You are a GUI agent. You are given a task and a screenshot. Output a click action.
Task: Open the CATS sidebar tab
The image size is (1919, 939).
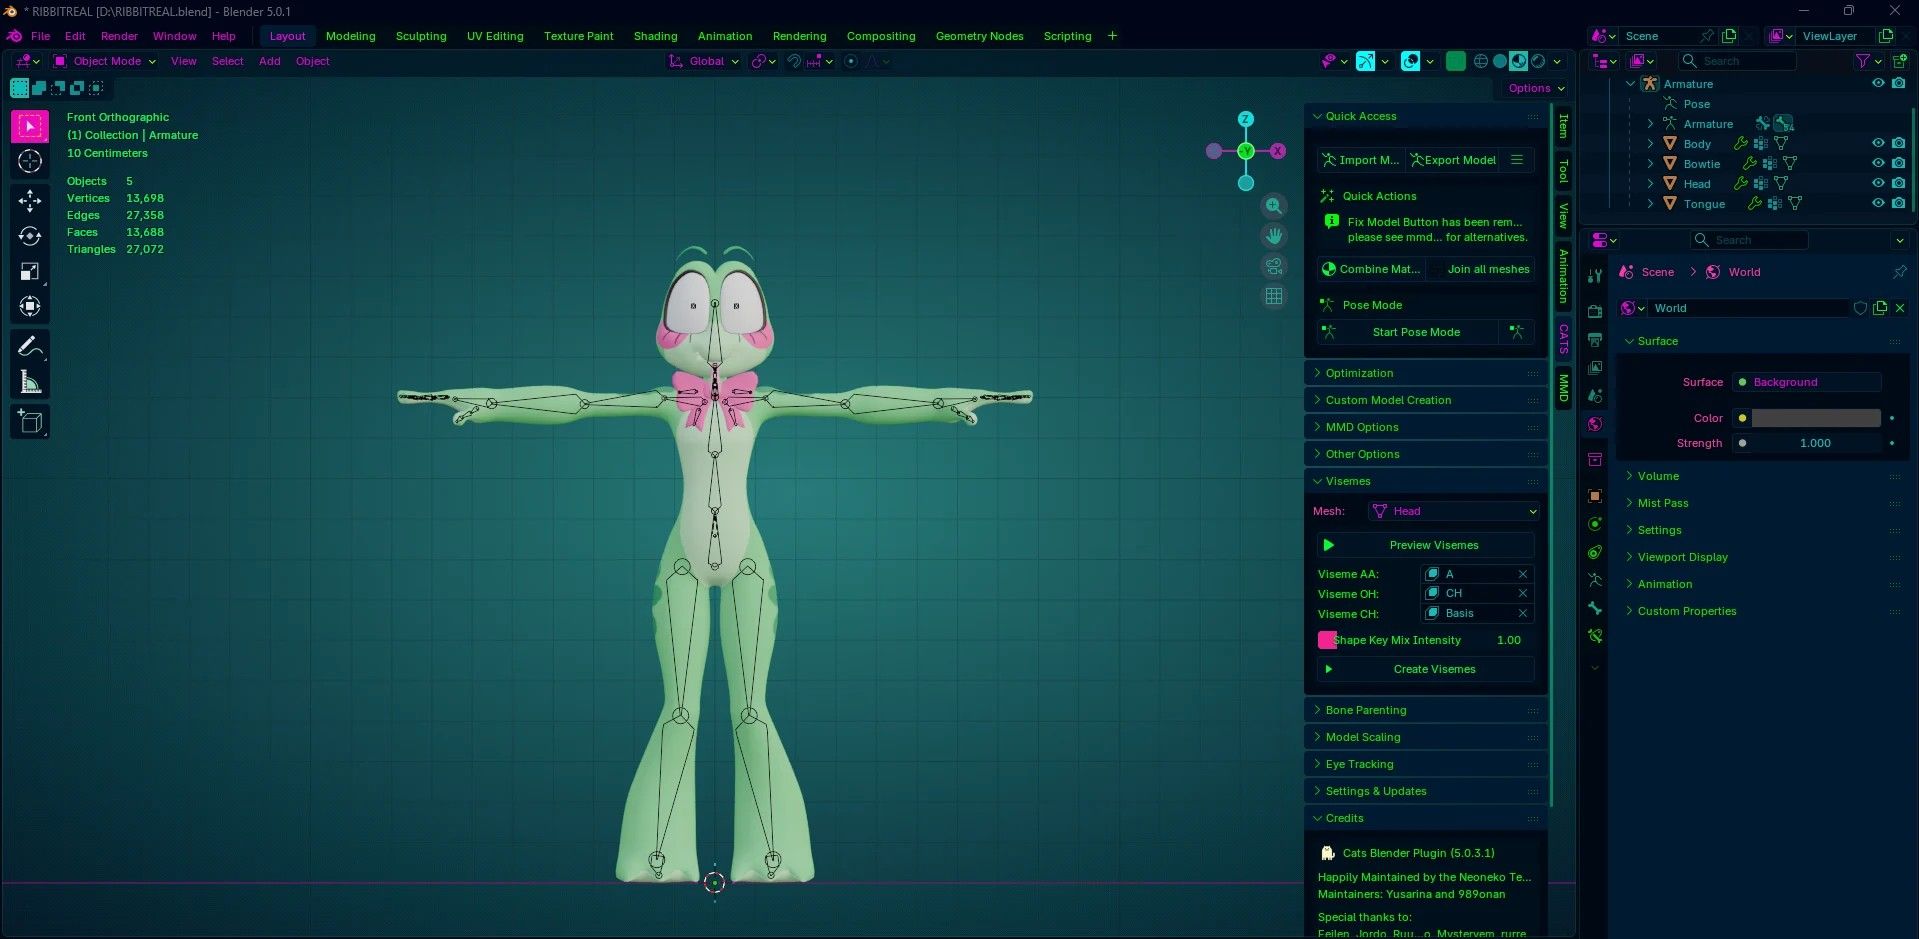pos(1563,338)
